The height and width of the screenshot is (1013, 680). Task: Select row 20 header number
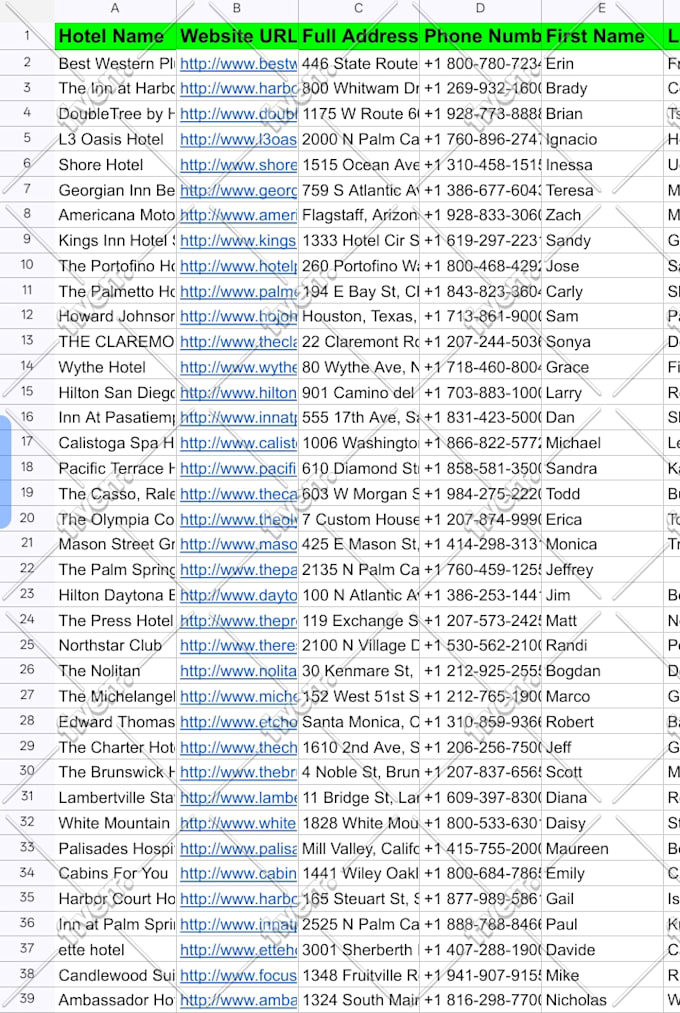click(x=27, y=519)
